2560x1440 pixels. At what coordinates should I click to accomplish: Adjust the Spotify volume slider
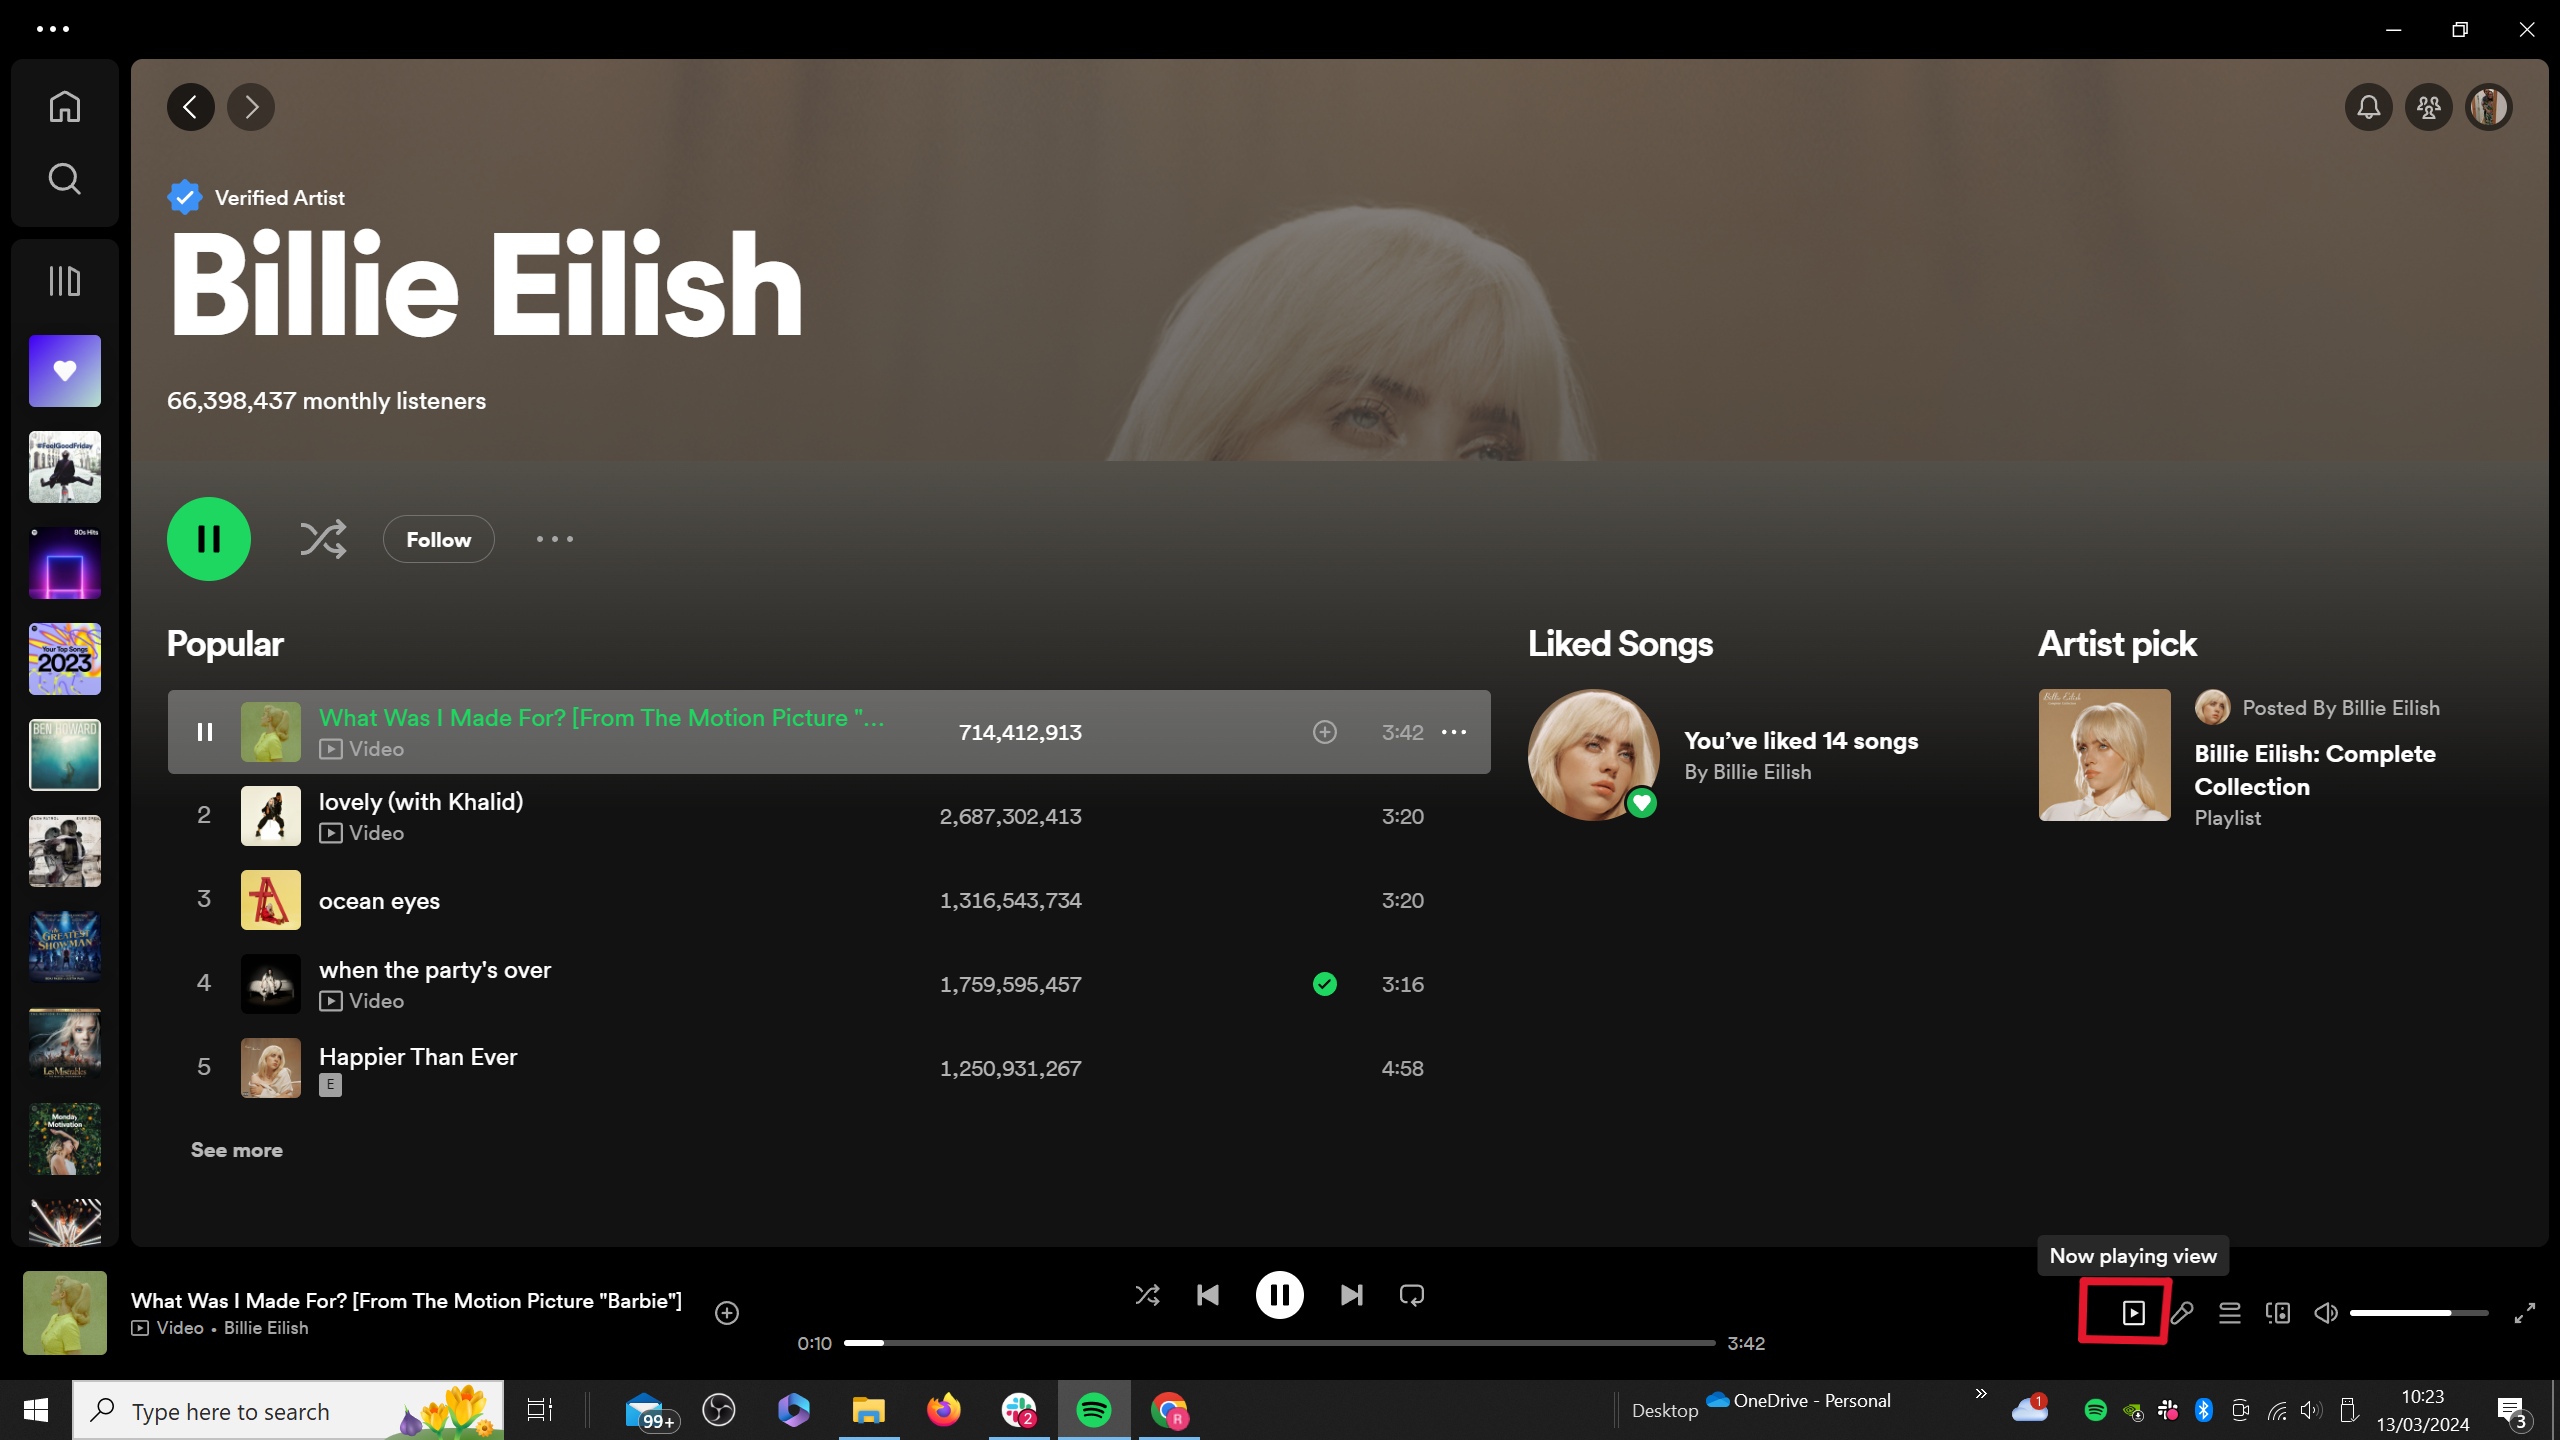[x=2419, y=1313]
